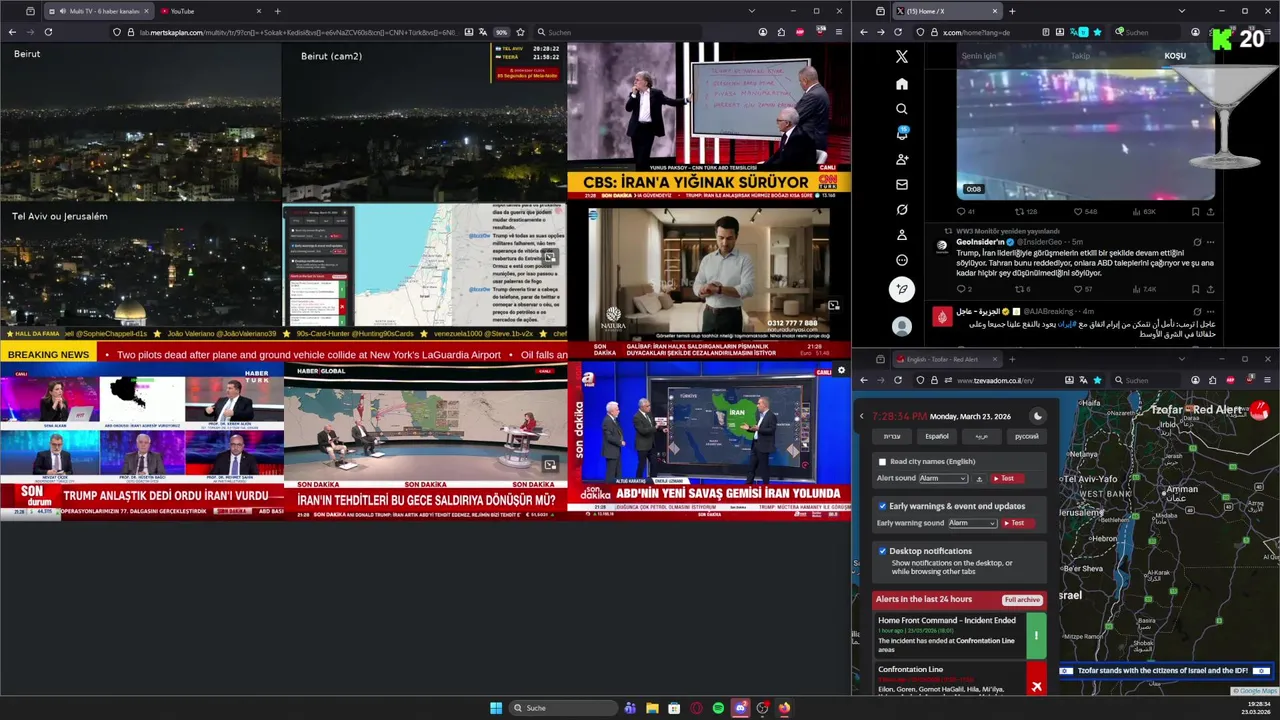Like the GeoInsider post with 57 likes
The height and width of the screenshot is (720, 1280).
point(1083,289)
